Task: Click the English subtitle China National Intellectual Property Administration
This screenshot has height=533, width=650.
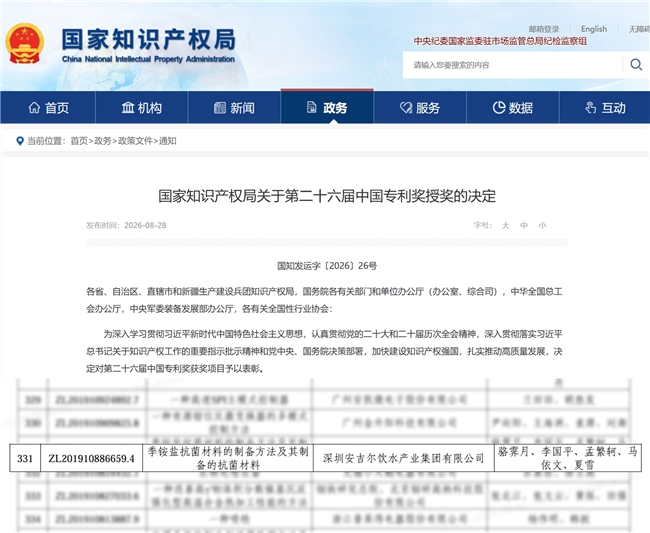Action: click(148, 59)
